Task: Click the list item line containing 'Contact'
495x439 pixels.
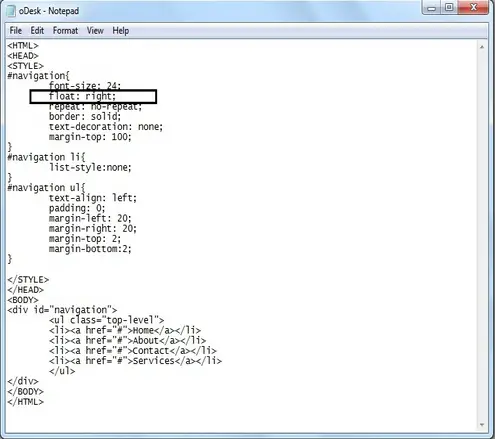Action: [133, 351]
